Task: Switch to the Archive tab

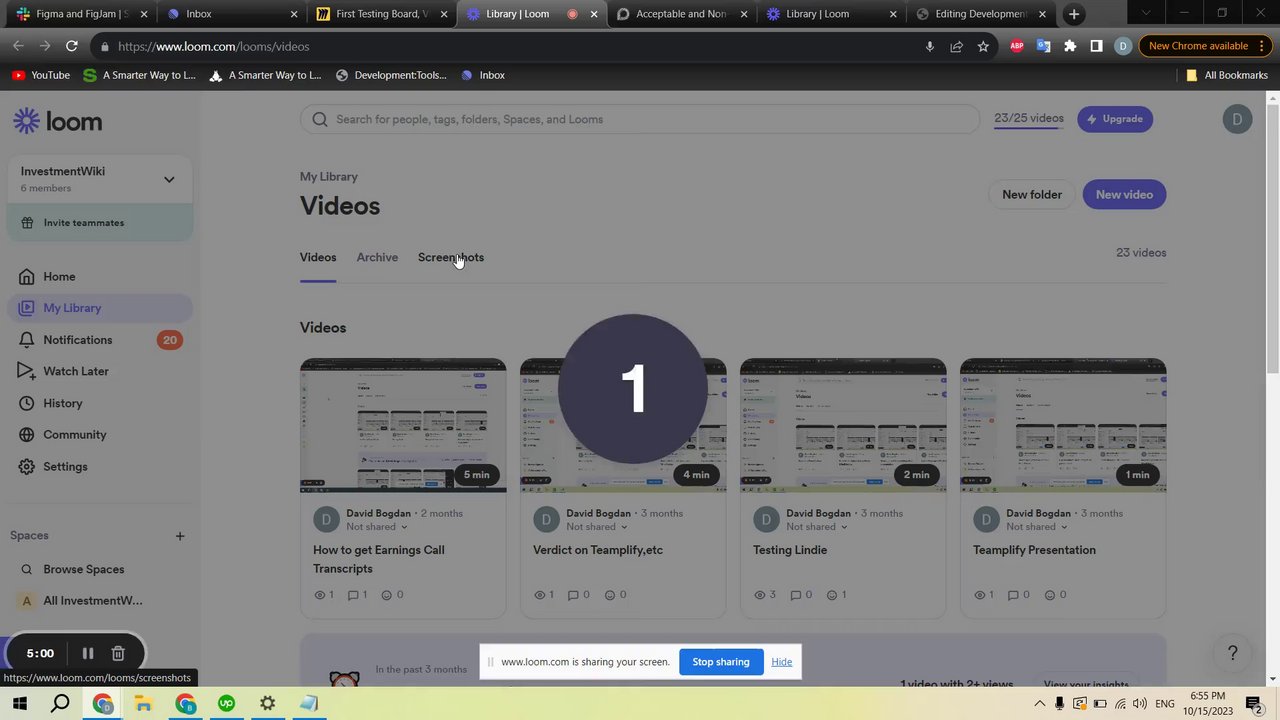Action: (x=377, y=258)
